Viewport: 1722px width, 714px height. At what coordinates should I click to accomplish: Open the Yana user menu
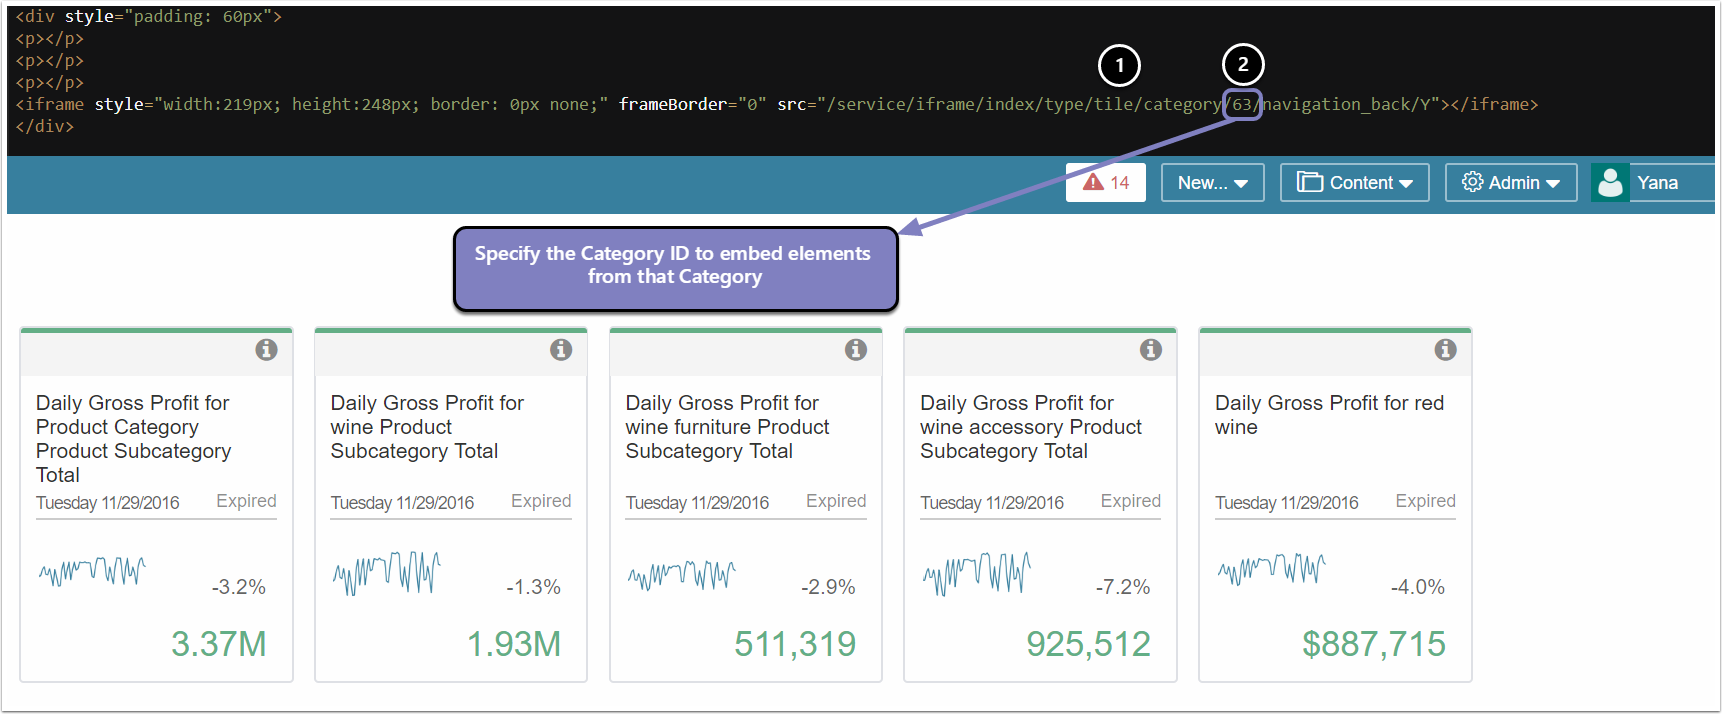click(1657, 183)
